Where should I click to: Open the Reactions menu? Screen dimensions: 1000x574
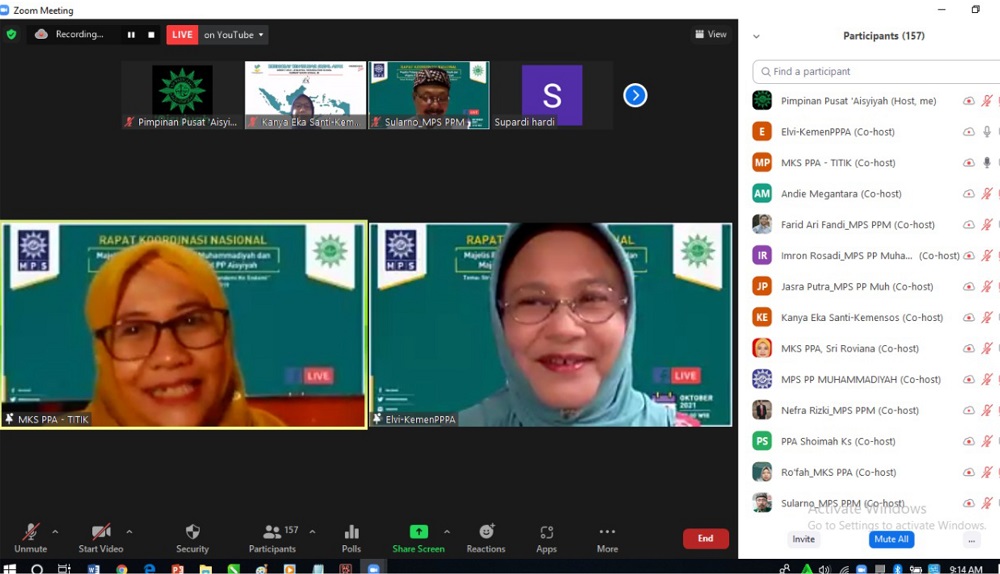coord(486,537)
